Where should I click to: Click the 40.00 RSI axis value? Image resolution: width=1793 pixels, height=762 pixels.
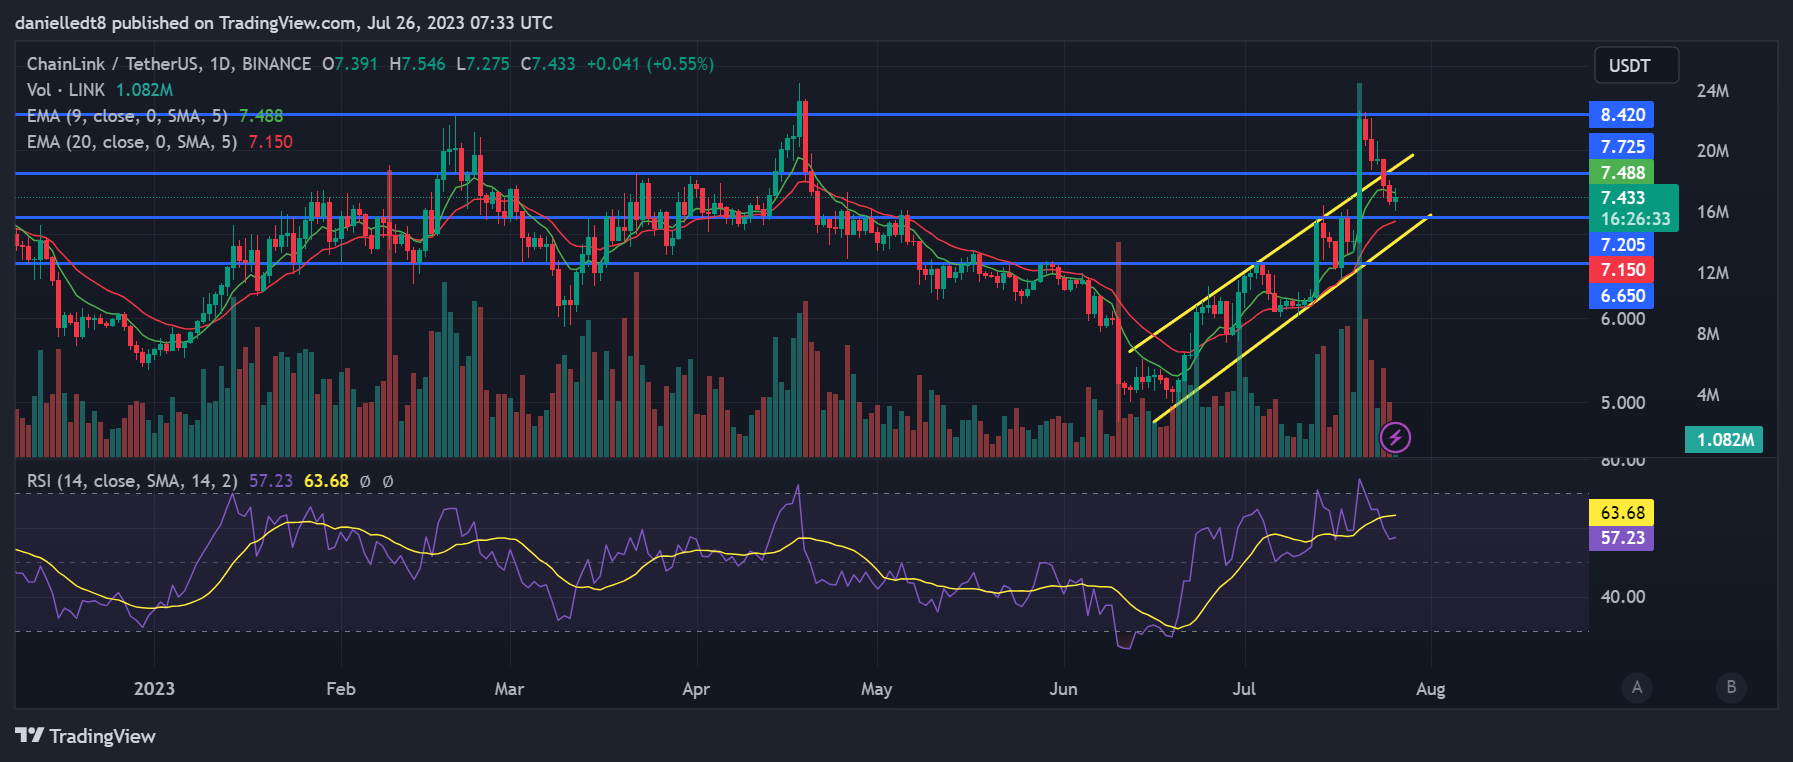pos(1623,597)
